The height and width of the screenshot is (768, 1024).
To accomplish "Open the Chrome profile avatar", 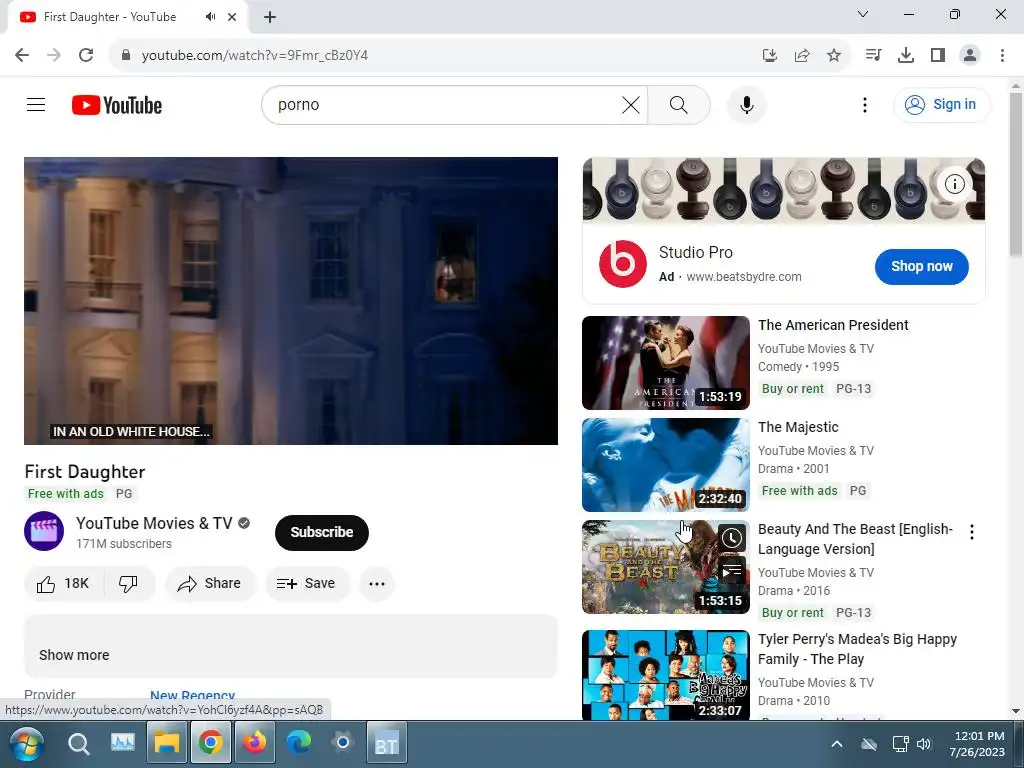I will pos(970,56).
